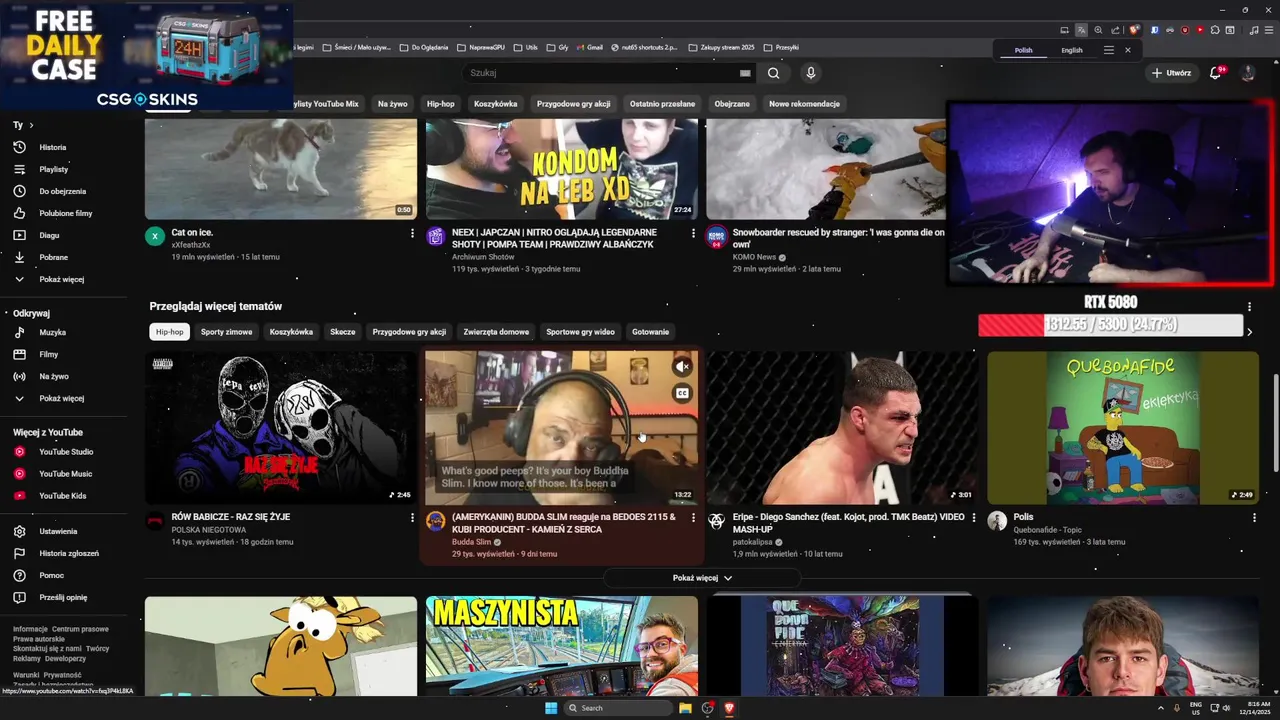
Task: Click the browser zoom magnifier icon
Action: pos(1098,30)
